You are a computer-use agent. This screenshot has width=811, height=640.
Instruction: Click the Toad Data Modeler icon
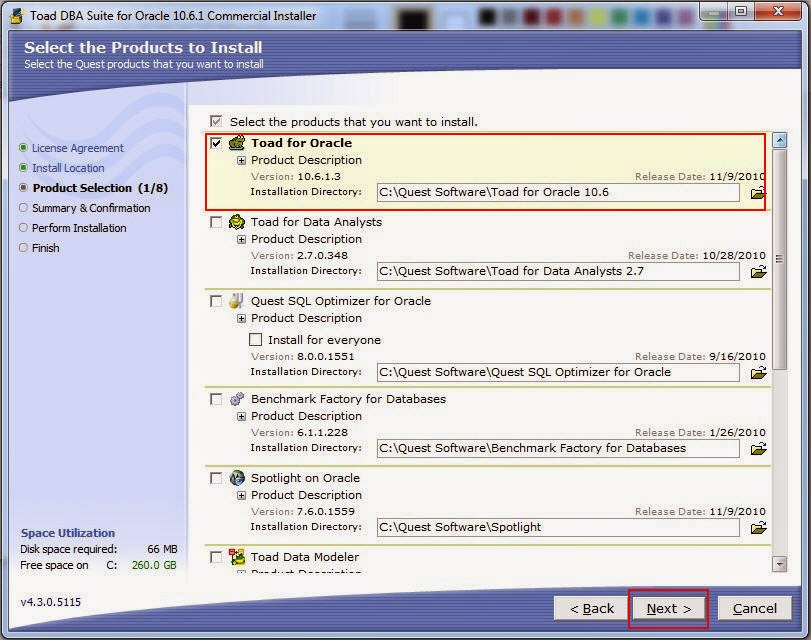pos(237,557)
